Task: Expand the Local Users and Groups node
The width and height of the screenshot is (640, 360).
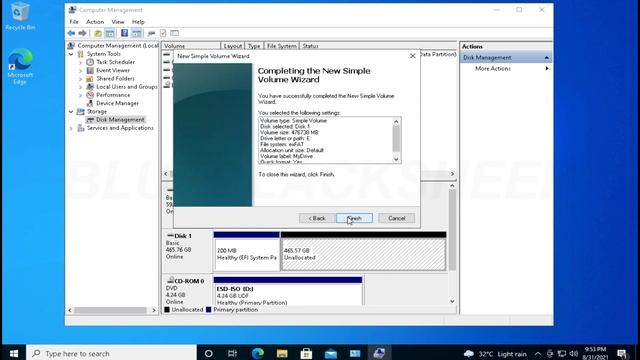Action: click(80, 87)
